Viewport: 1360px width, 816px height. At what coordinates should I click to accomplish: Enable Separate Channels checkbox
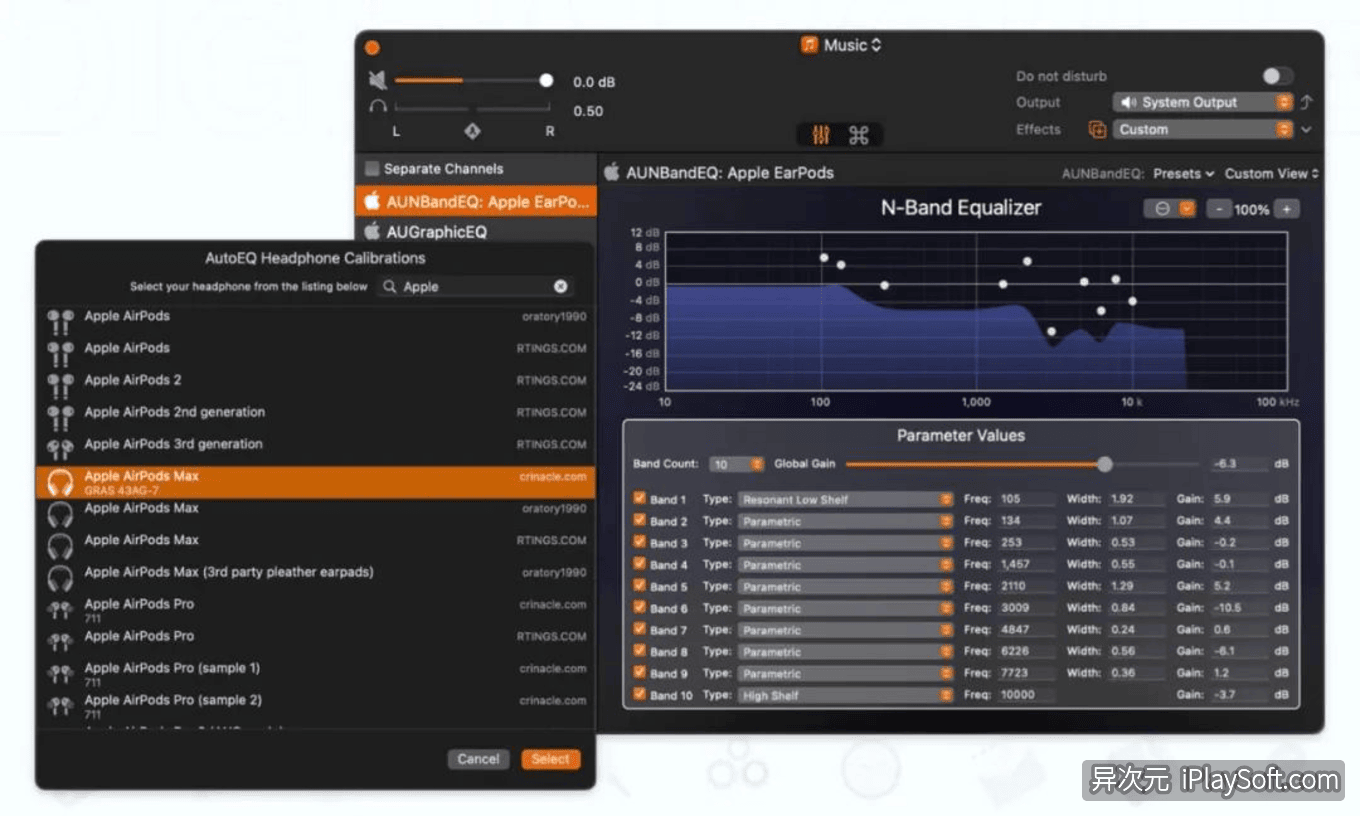point(372,169)
